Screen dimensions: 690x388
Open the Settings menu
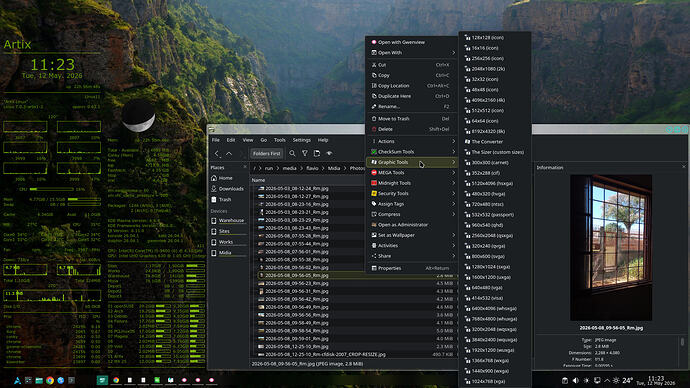[x=301, y=140]
